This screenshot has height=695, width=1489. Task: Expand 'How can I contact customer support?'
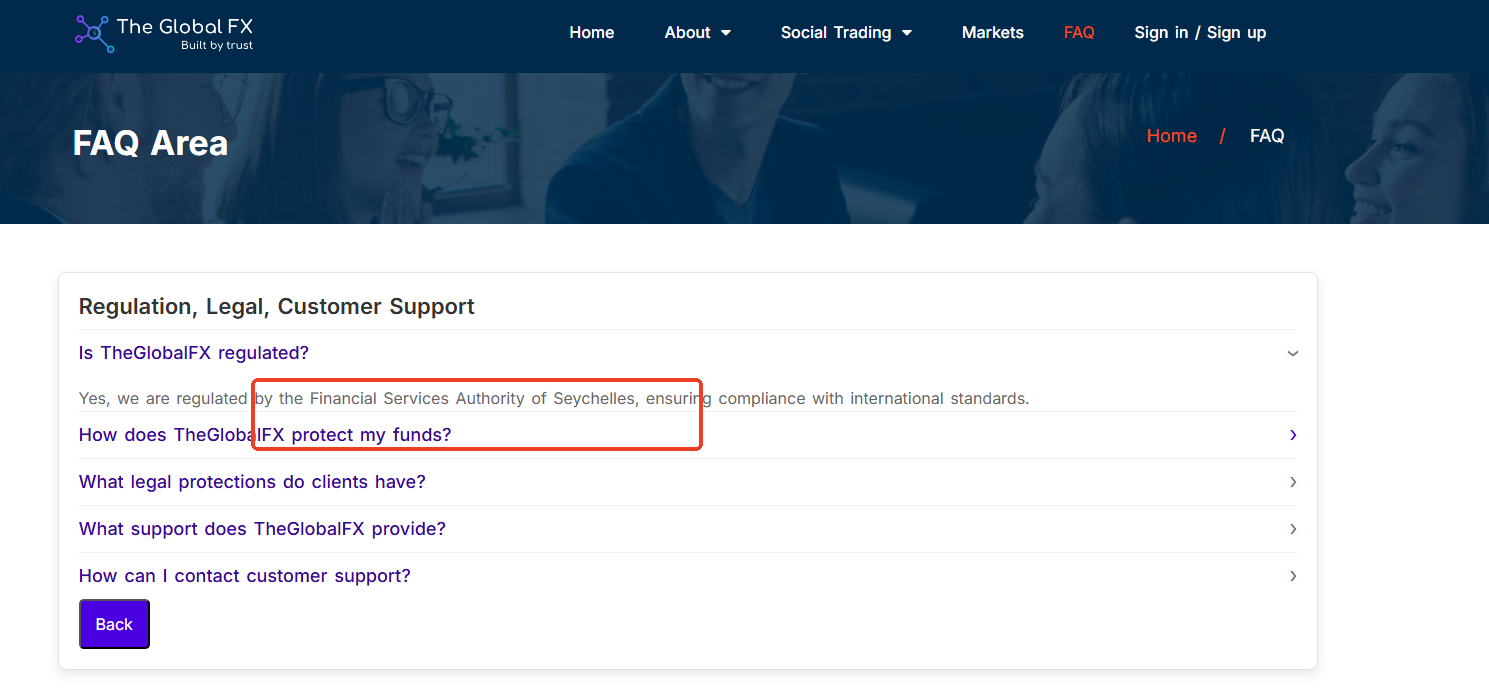click(x=687, y=576)
